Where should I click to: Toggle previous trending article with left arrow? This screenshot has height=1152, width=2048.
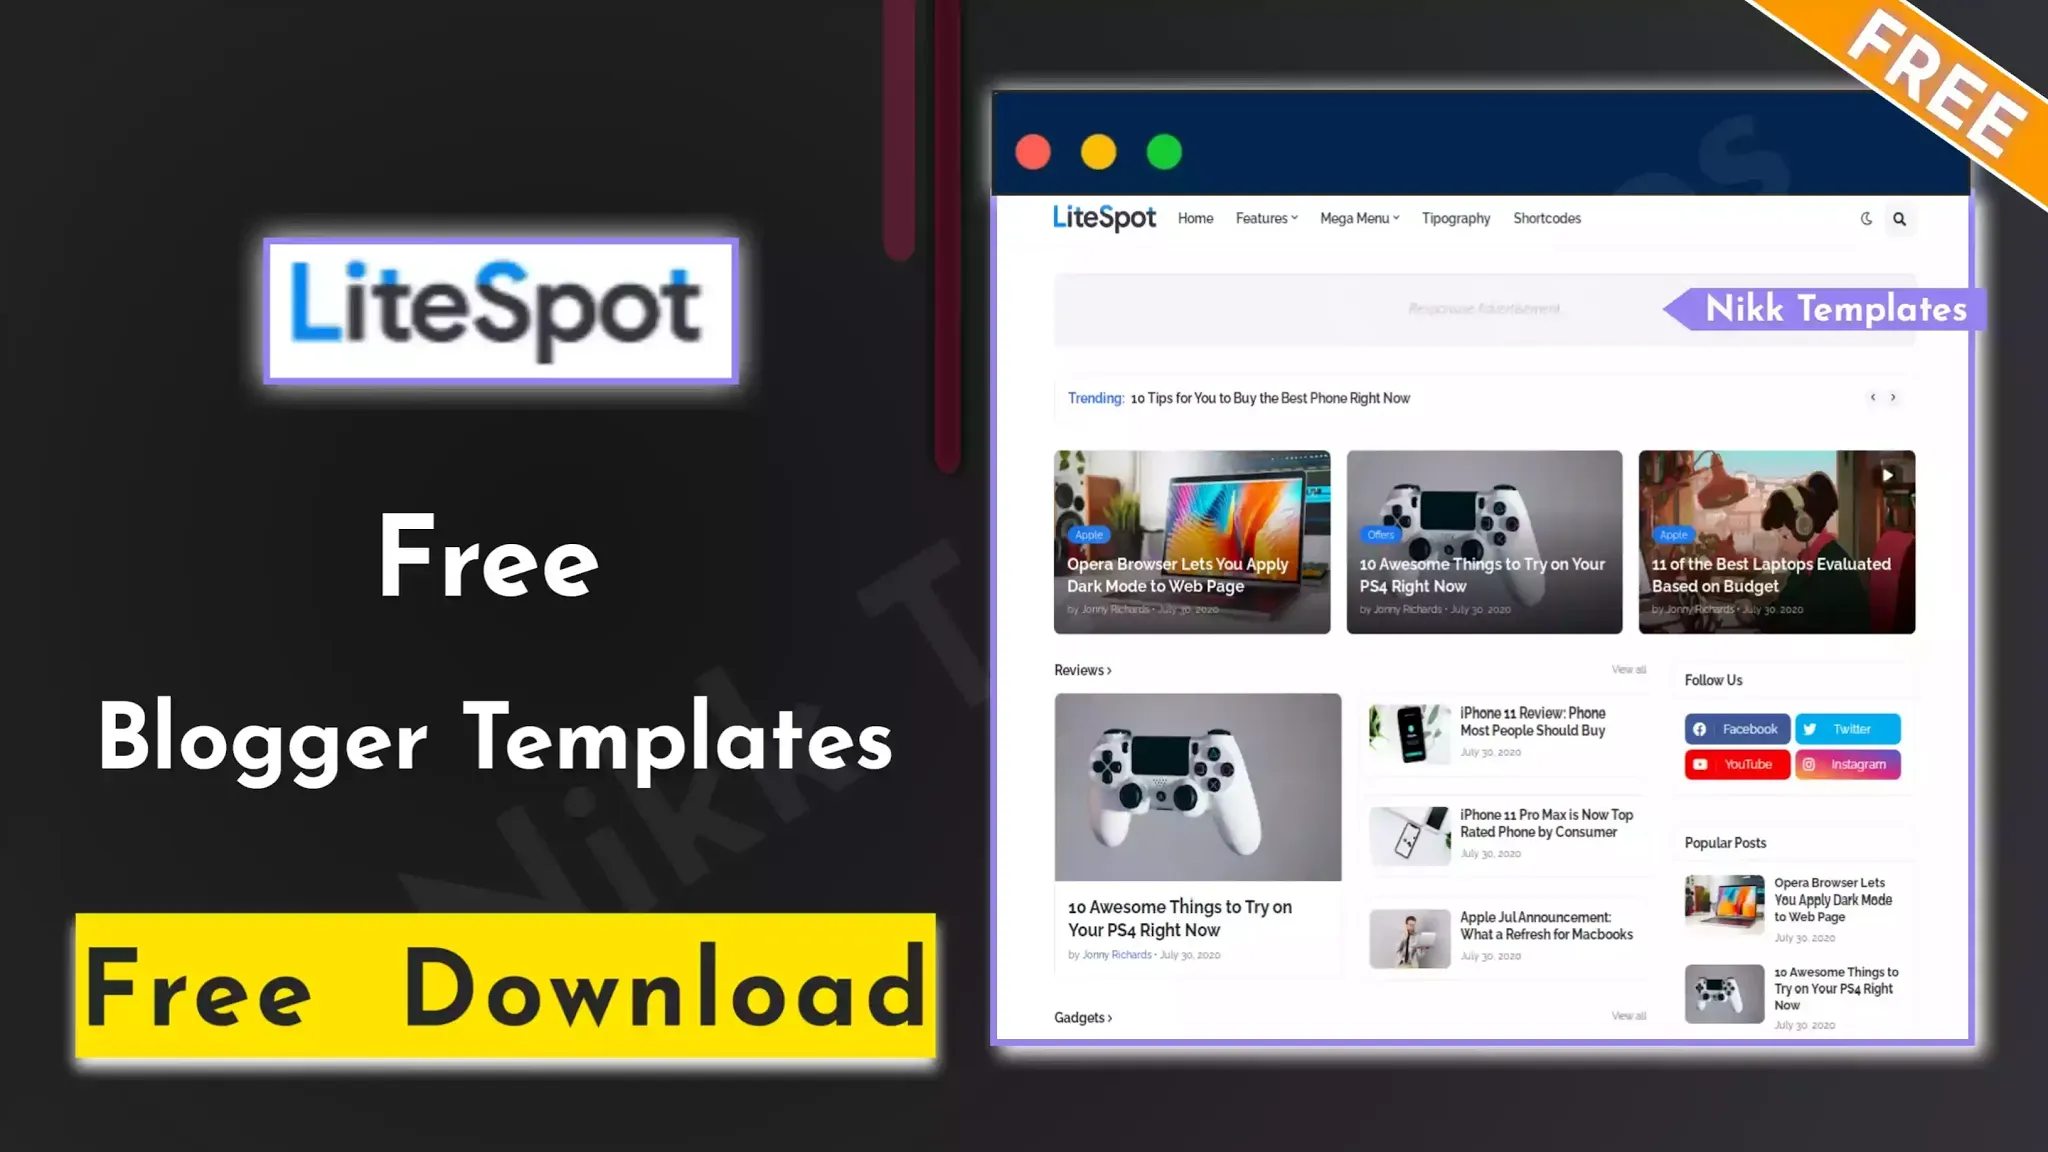tap(1872, 395)
